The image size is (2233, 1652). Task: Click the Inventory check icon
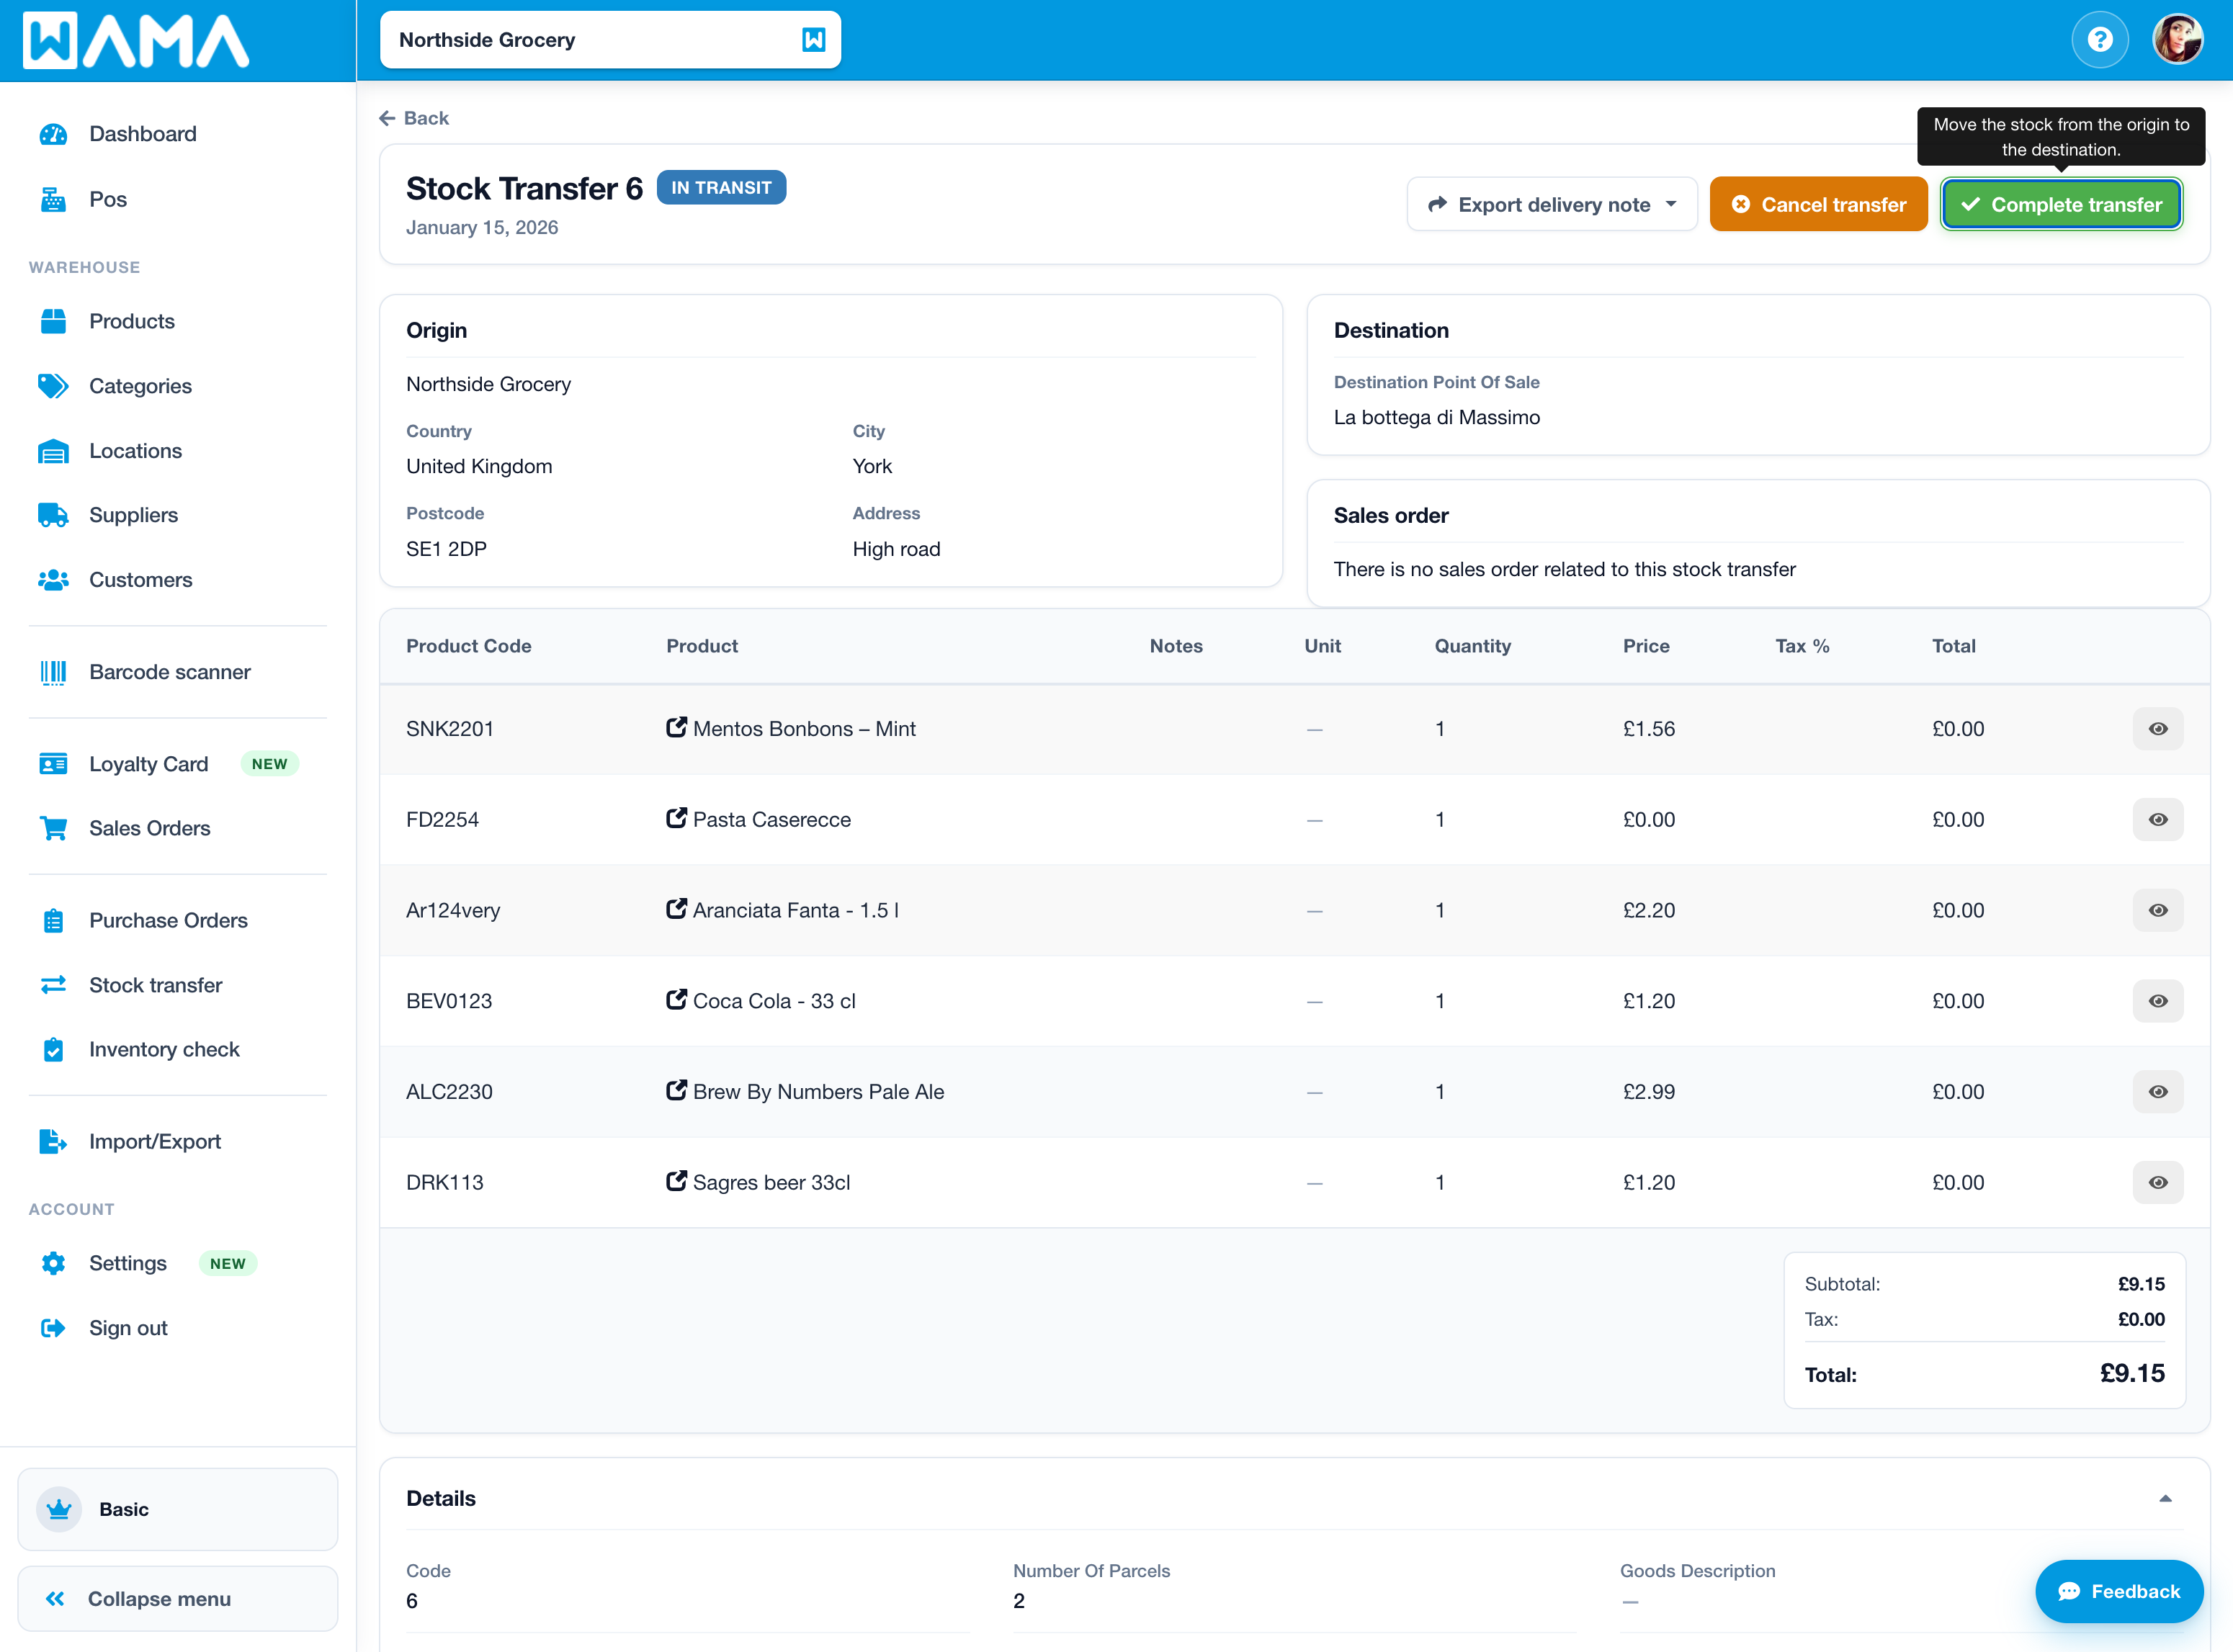point(53,1049)
